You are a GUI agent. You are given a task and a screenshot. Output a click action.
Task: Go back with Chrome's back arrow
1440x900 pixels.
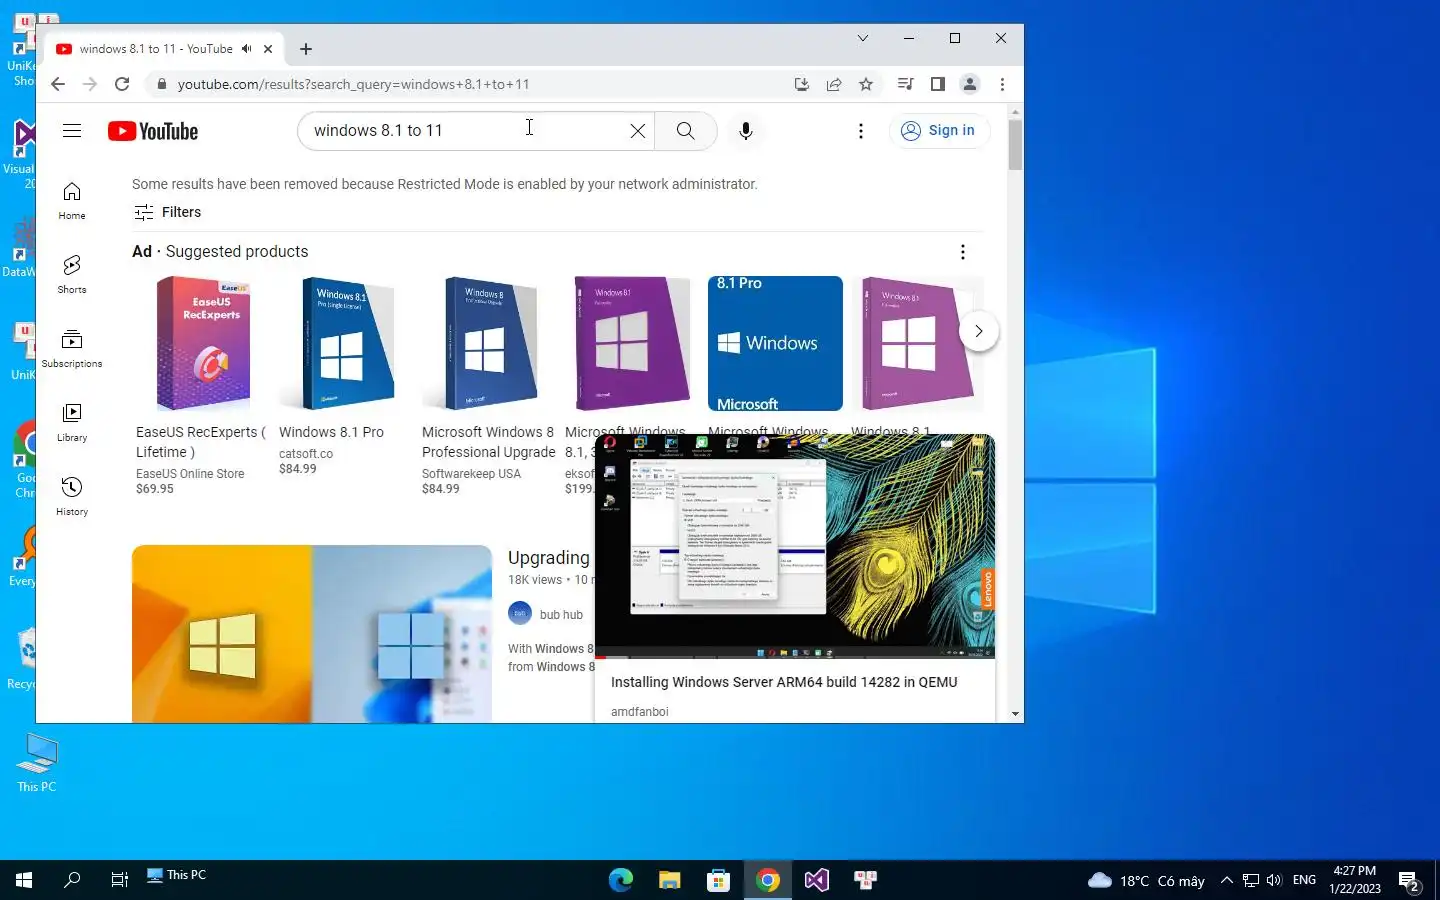[58, 84]
